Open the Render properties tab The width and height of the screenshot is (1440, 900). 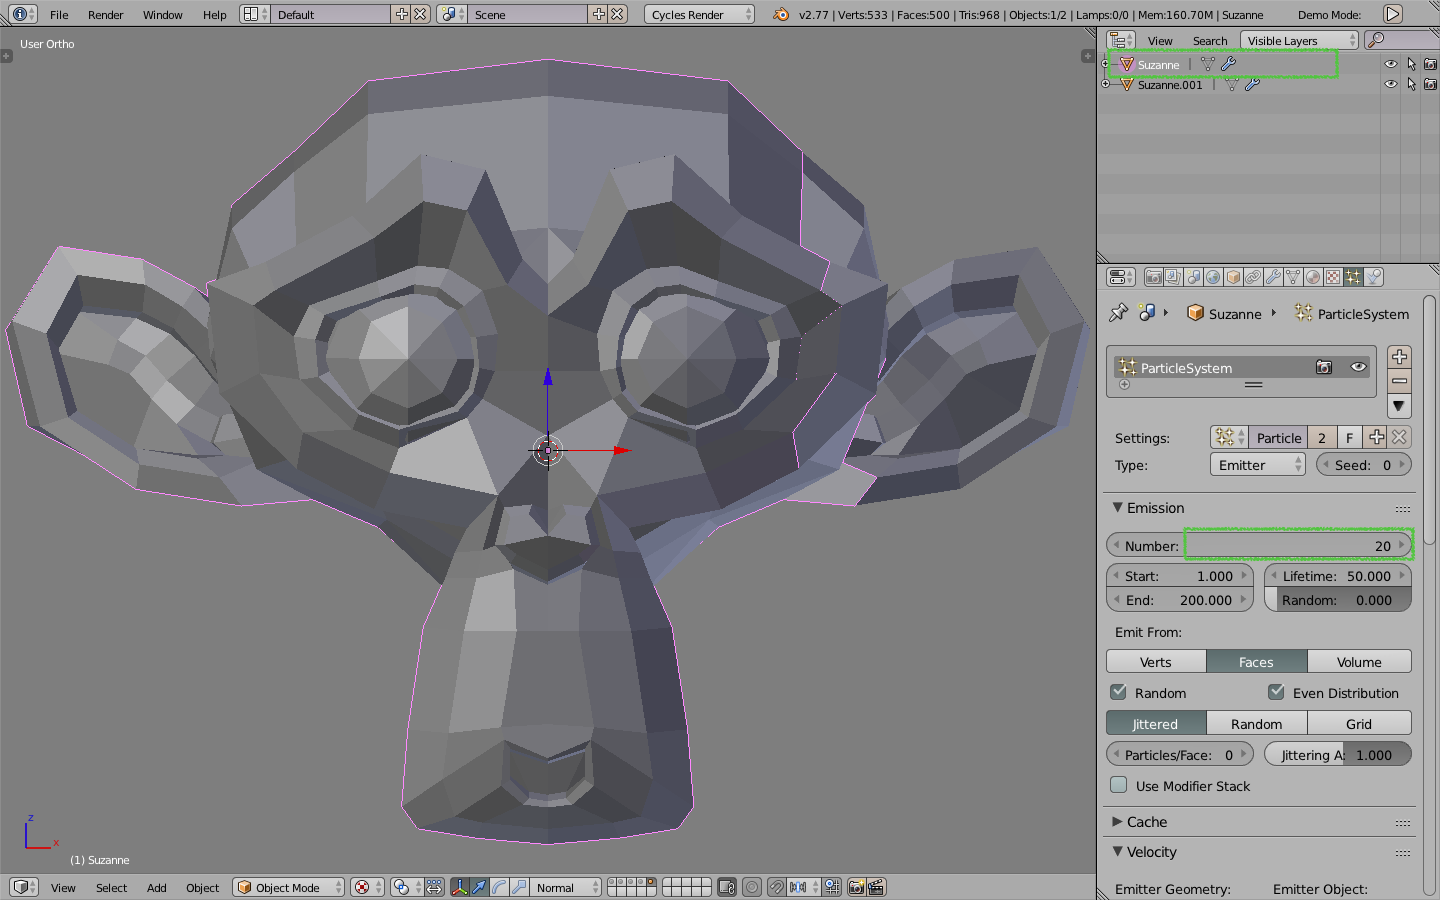[x=1154, y=277]
